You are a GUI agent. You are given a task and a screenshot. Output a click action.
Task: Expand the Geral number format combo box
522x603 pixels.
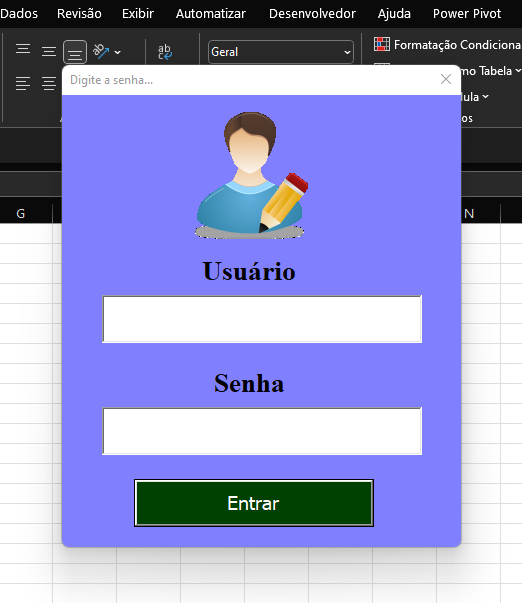point(280,52)
